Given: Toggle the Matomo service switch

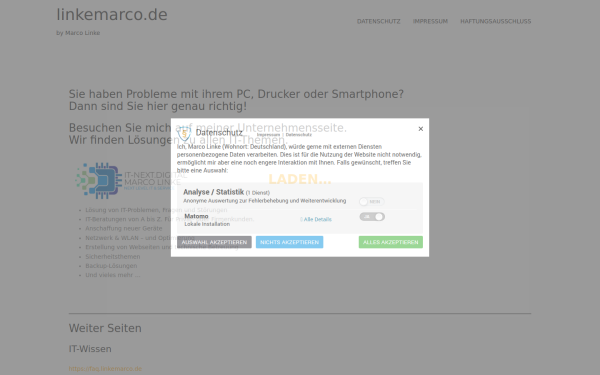Looking at the screenshot, I should [x=372, y=217].
